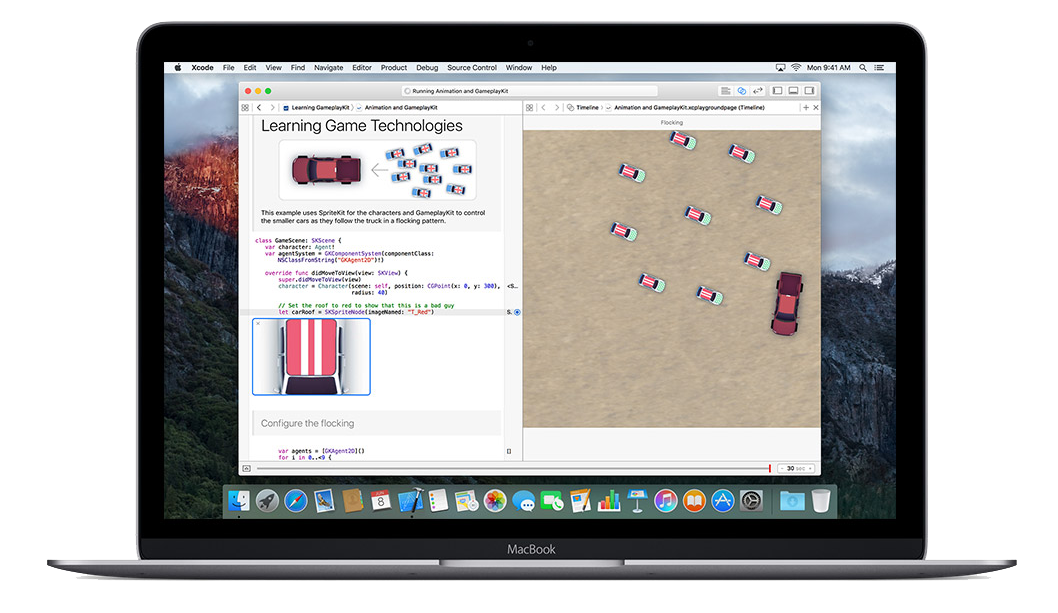This screenshot has width=1058, height=613.
Task: Open the Find menu
Action: 298,68
